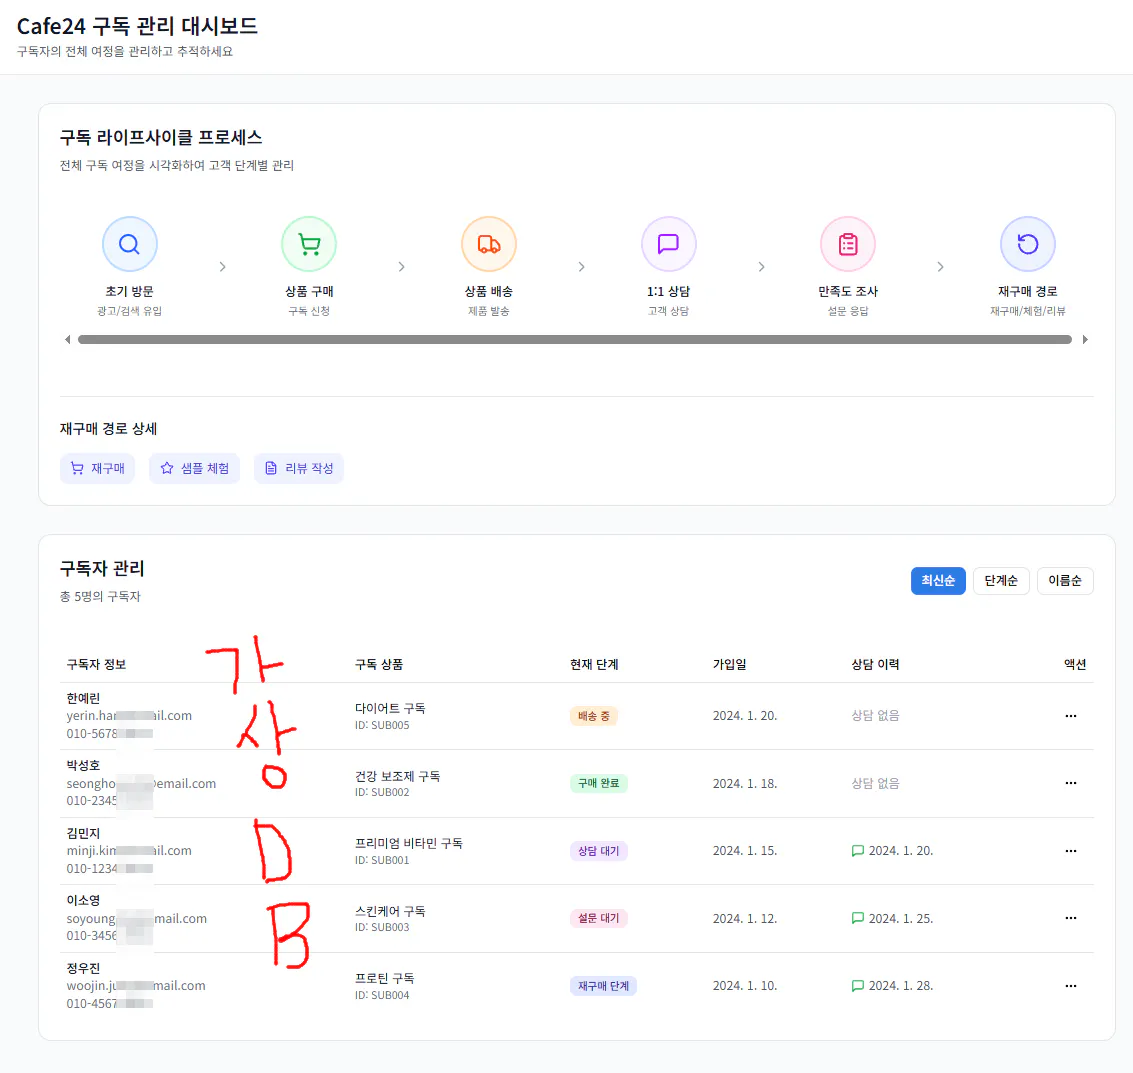The height and width of the screenshot is (1073, 1133).
Task: Open the actions menu for 박성호
Action: 1071,783
